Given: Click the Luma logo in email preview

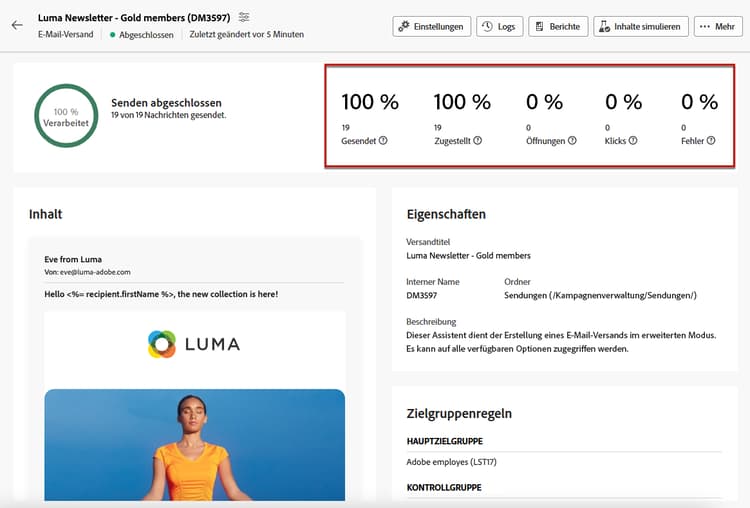Looking at the screenshot, I should coord(194,344).
